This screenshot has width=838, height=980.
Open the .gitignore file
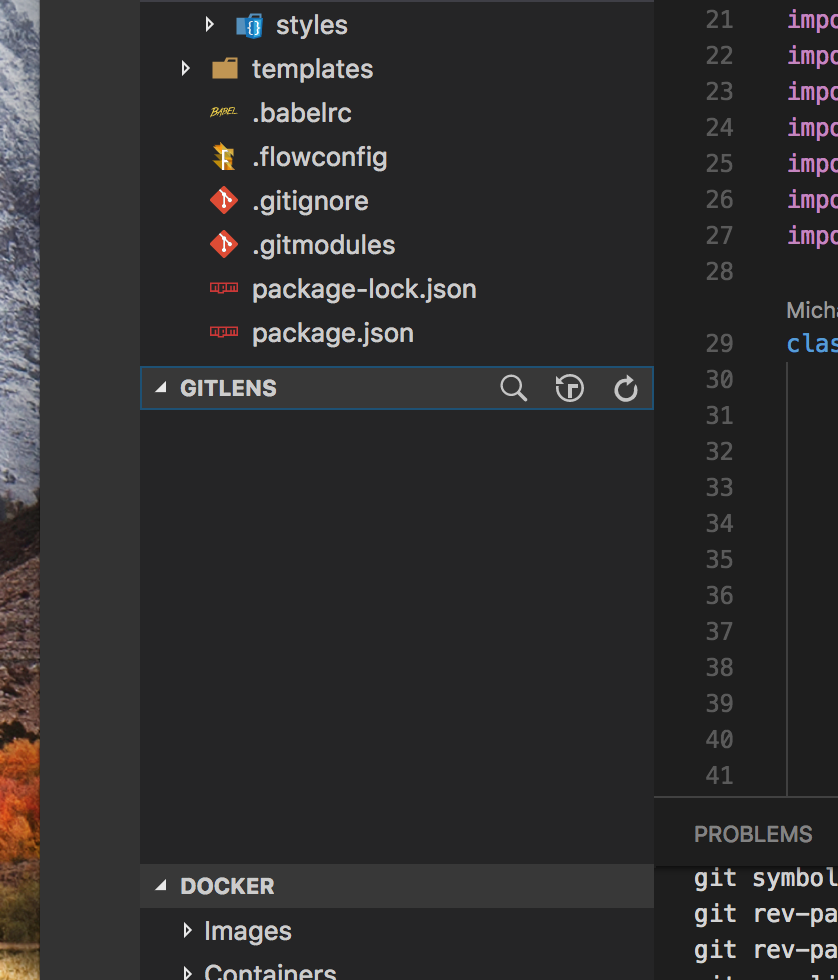pyautogui.click(x=310, y=200)
